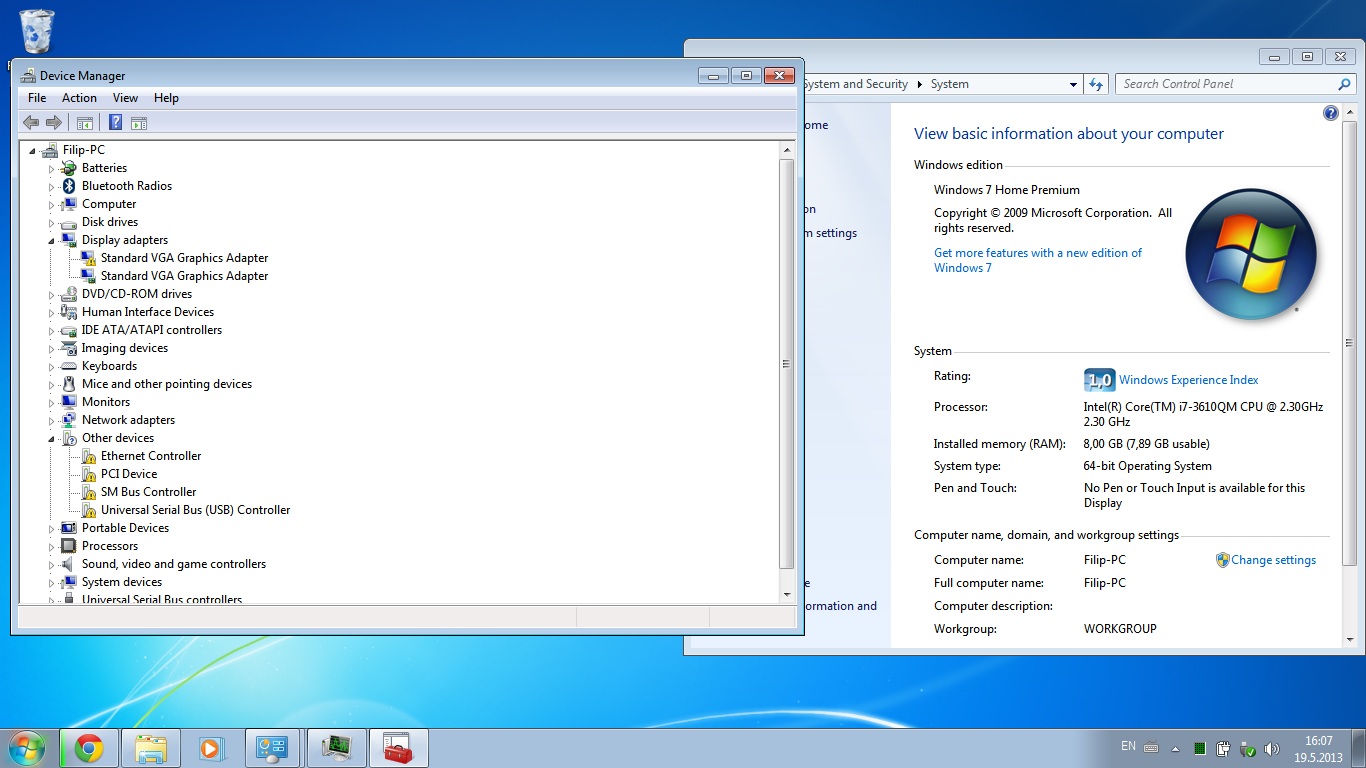Click the Batteries category icon
The height and width of the screenshot is (768, 1366).
pos(69,168)
